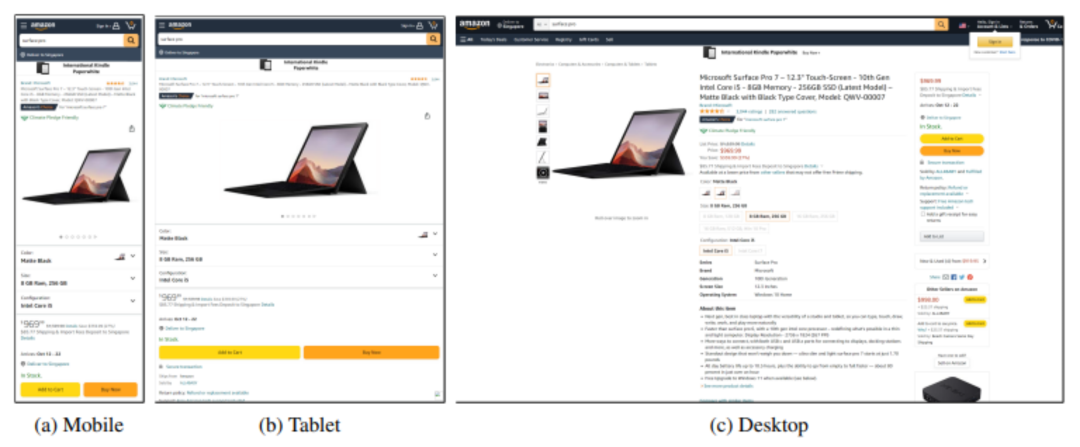Click Buy Now in the mobile view
1080x447 pixels.
110,389
